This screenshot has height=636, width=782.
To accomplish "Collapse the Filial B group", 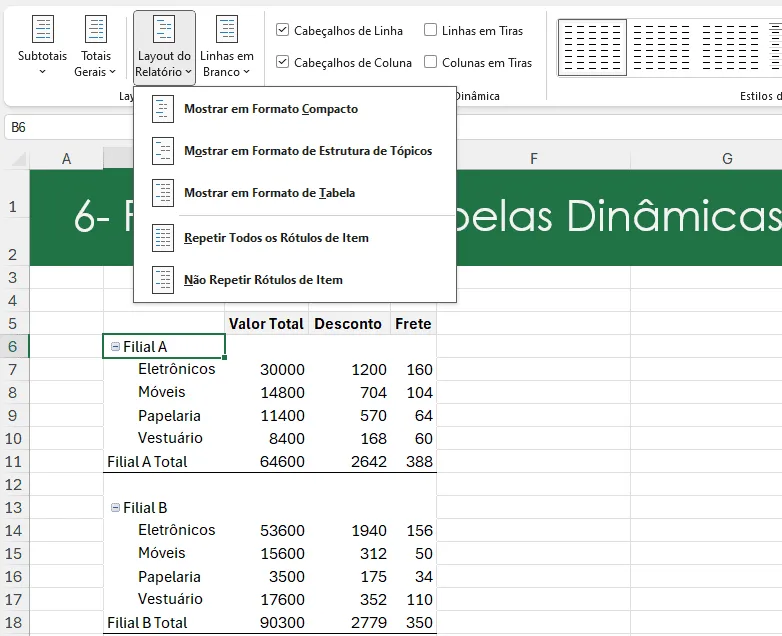I will pos(115,507).
